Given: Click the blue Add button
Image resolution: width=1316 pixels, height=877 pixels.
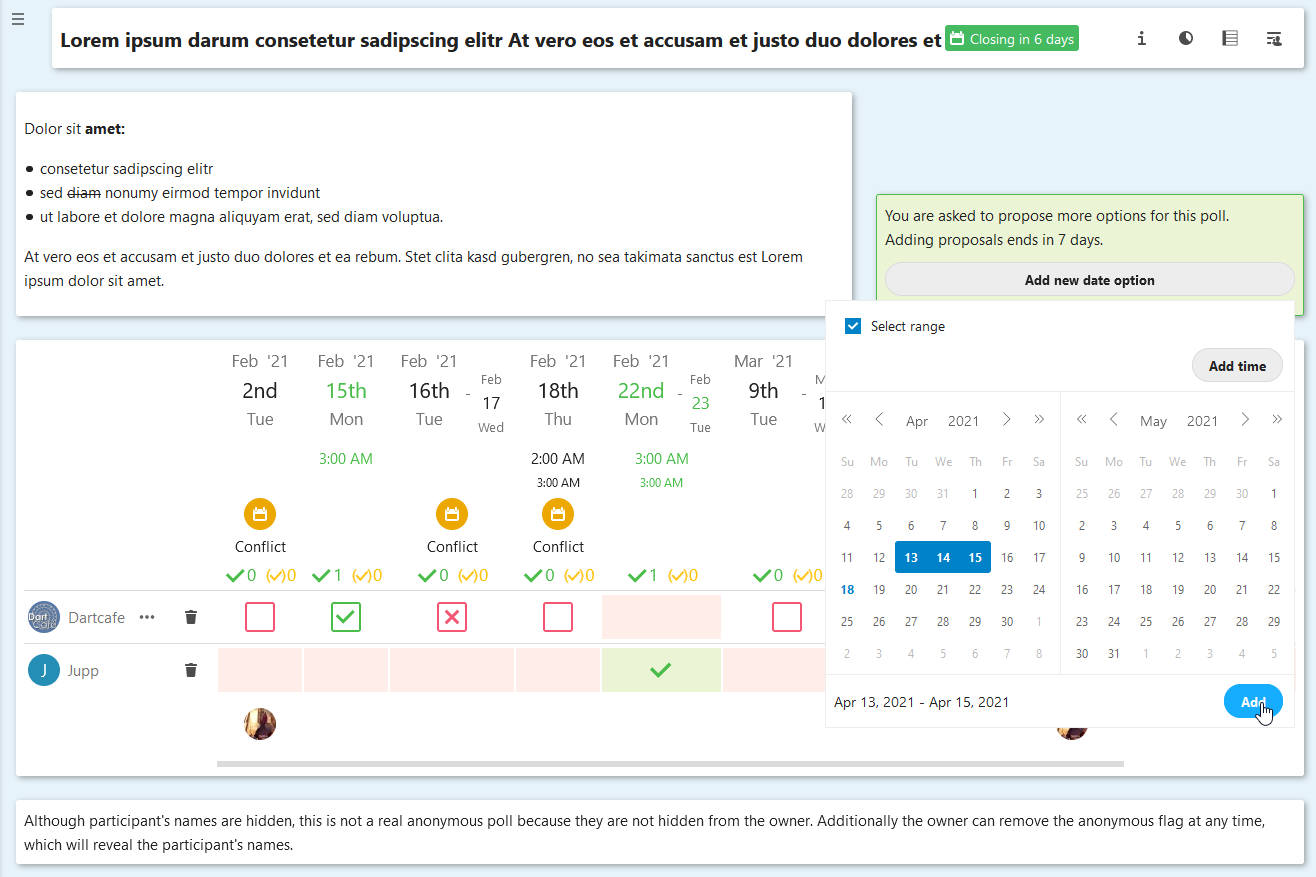Looking at the screenshot, I should click(1253, 702).
